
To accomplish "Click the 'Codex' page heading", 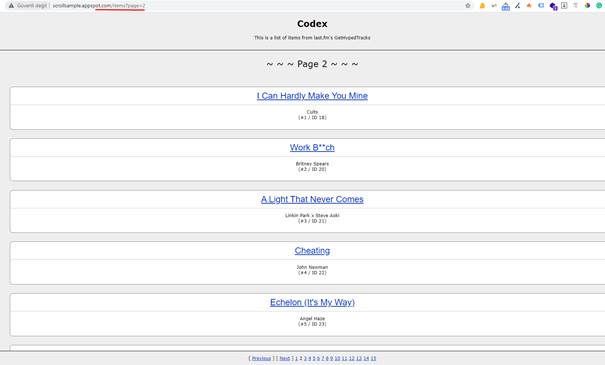I will pyautogui.click(x=312, y=24).
